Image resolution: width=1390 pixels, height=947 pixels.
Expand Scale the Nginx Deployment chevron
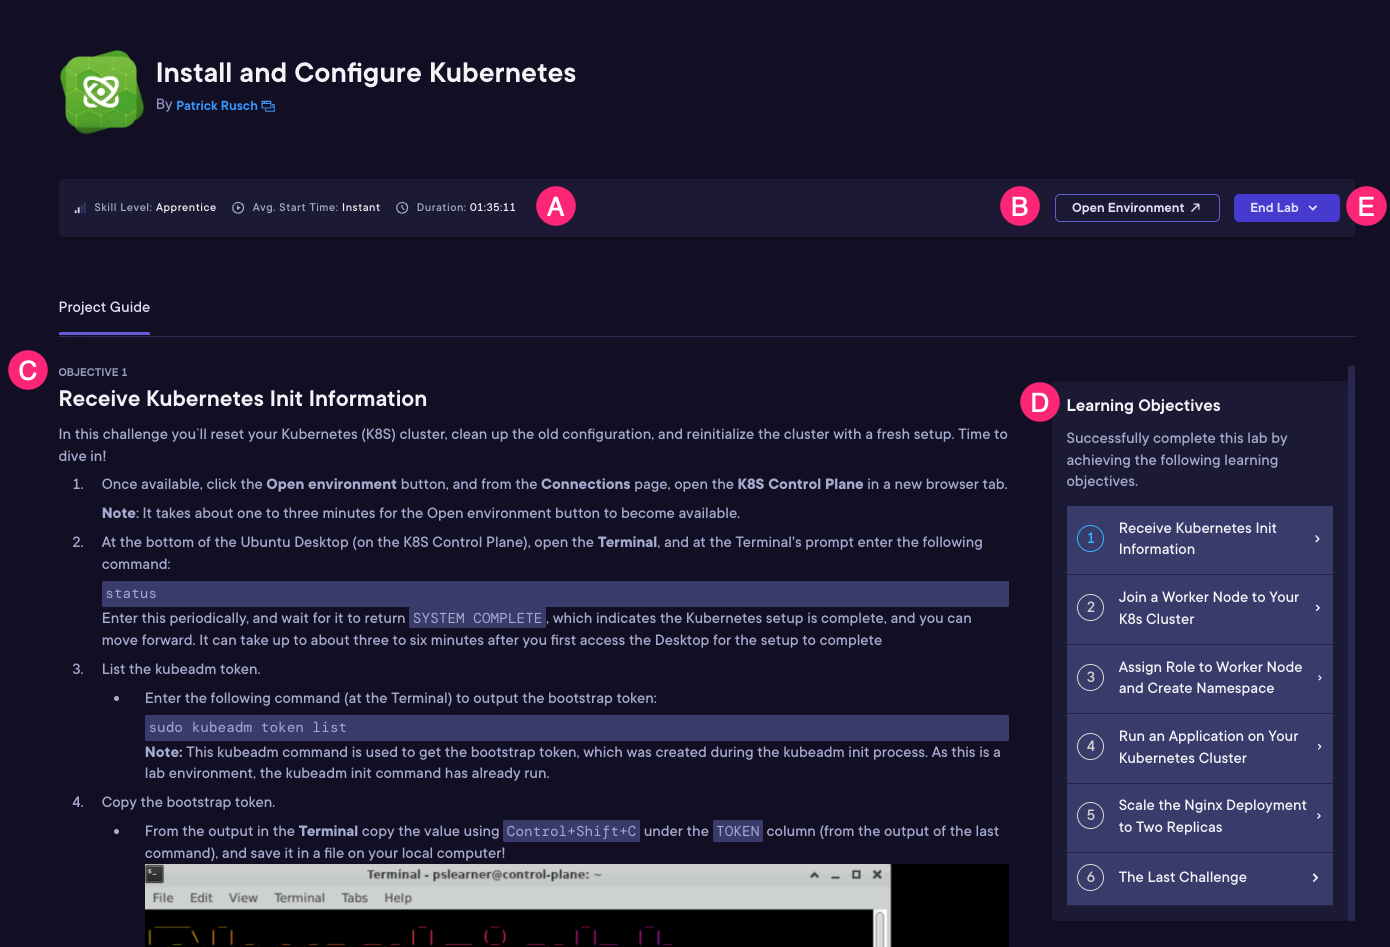click(x=1318, y=816)
